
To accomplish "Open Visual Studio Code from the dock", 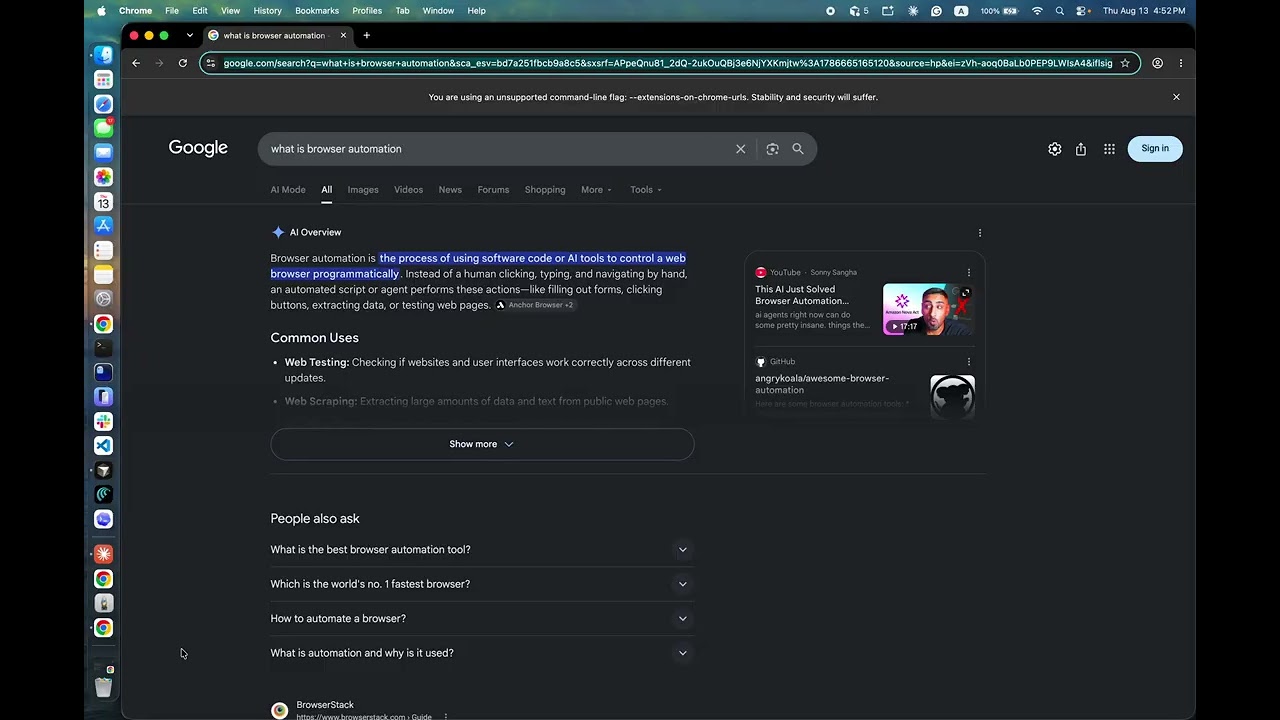I will point(103,445).
